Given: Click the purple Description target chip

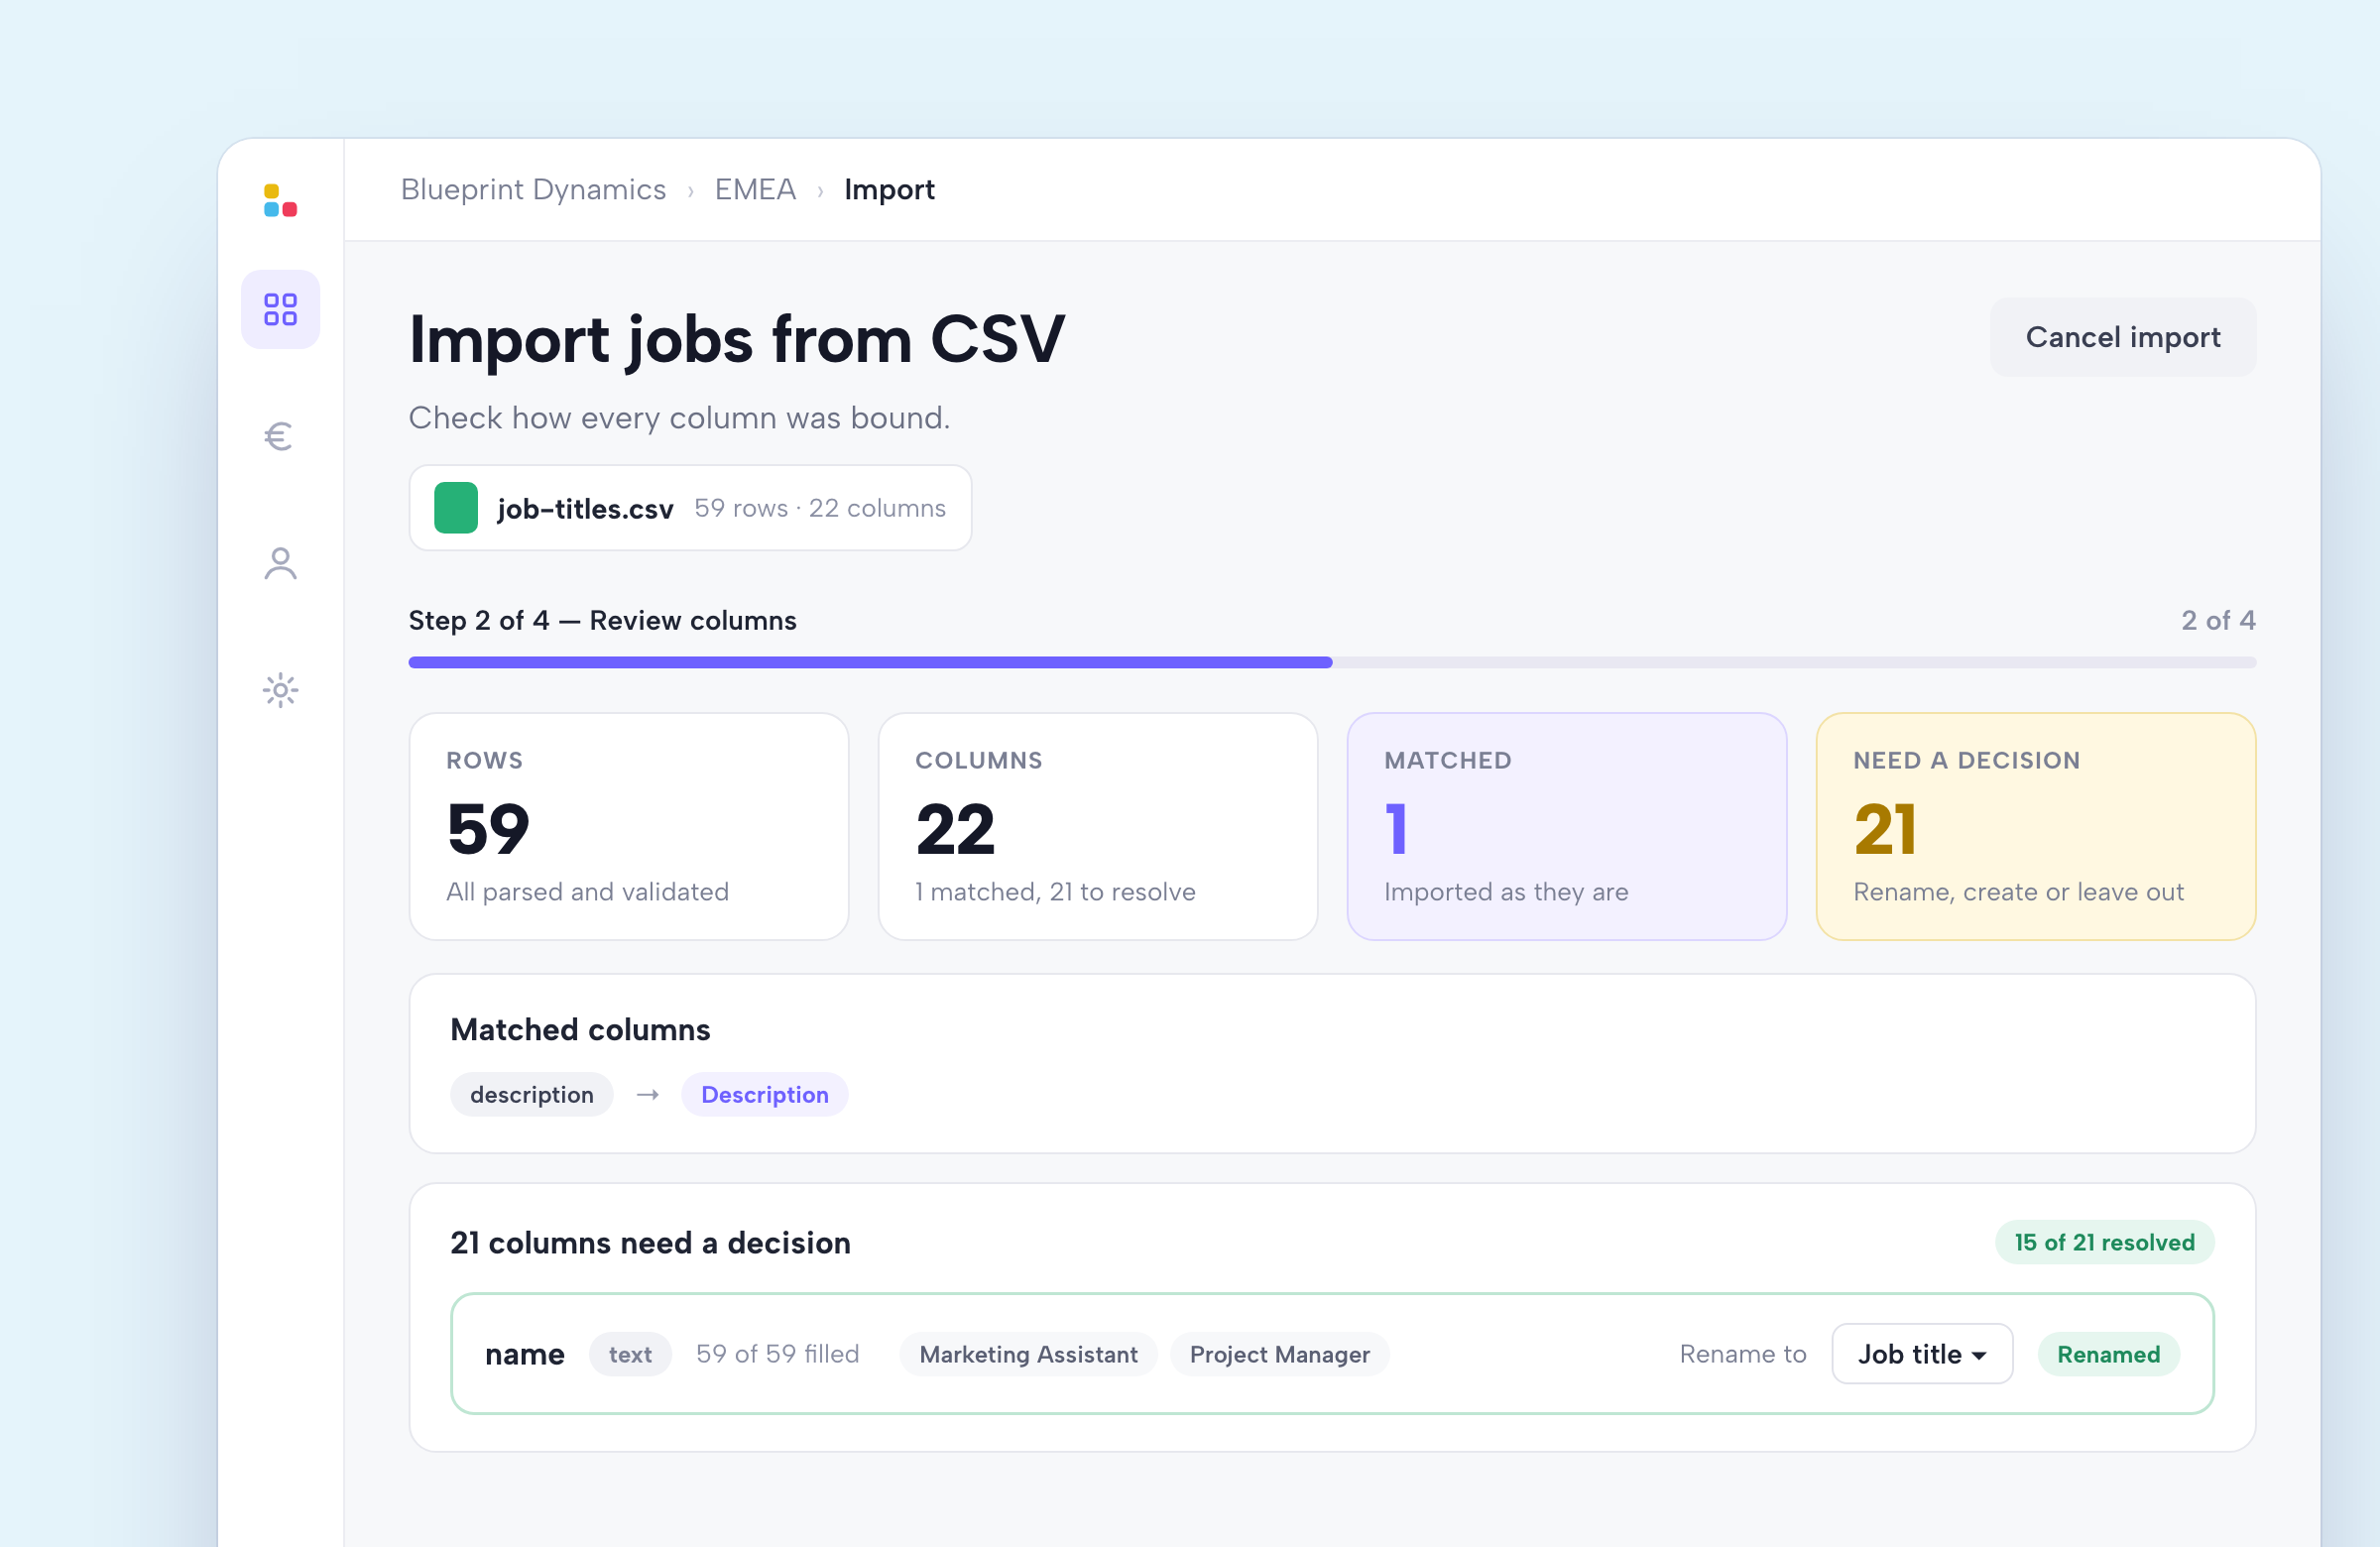Looking at the screenshot, I should pos(765,1095).
